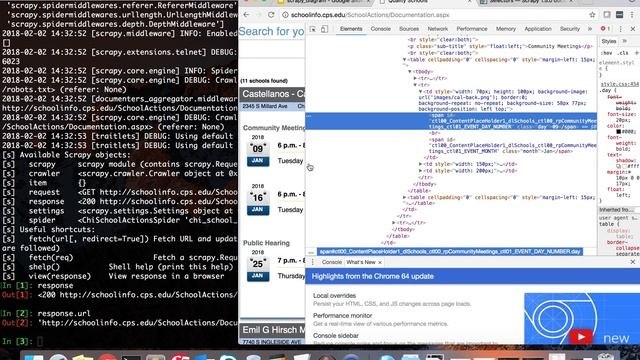Viewport: 640px width, 360px height.
Task: Collapse the first table cellpadding node
Action: (x=404, y=60)
